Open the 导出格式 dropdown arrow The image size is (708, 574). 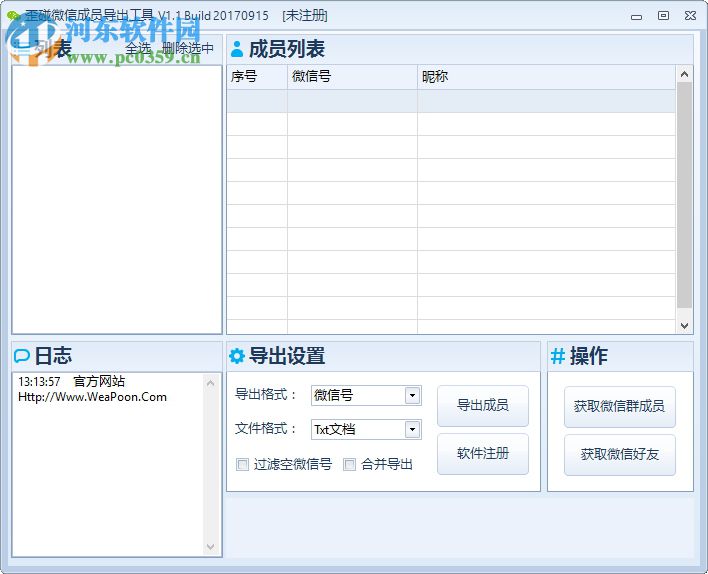pos(412,396)
